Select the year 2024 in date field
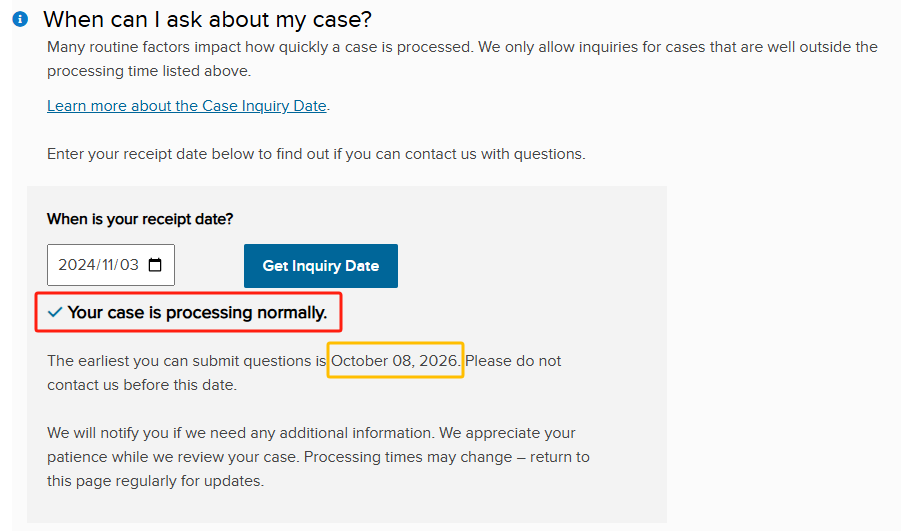Image resolution: width=901 pixels, height=531 pixels. pyautogui.click(x=76, y=264)
